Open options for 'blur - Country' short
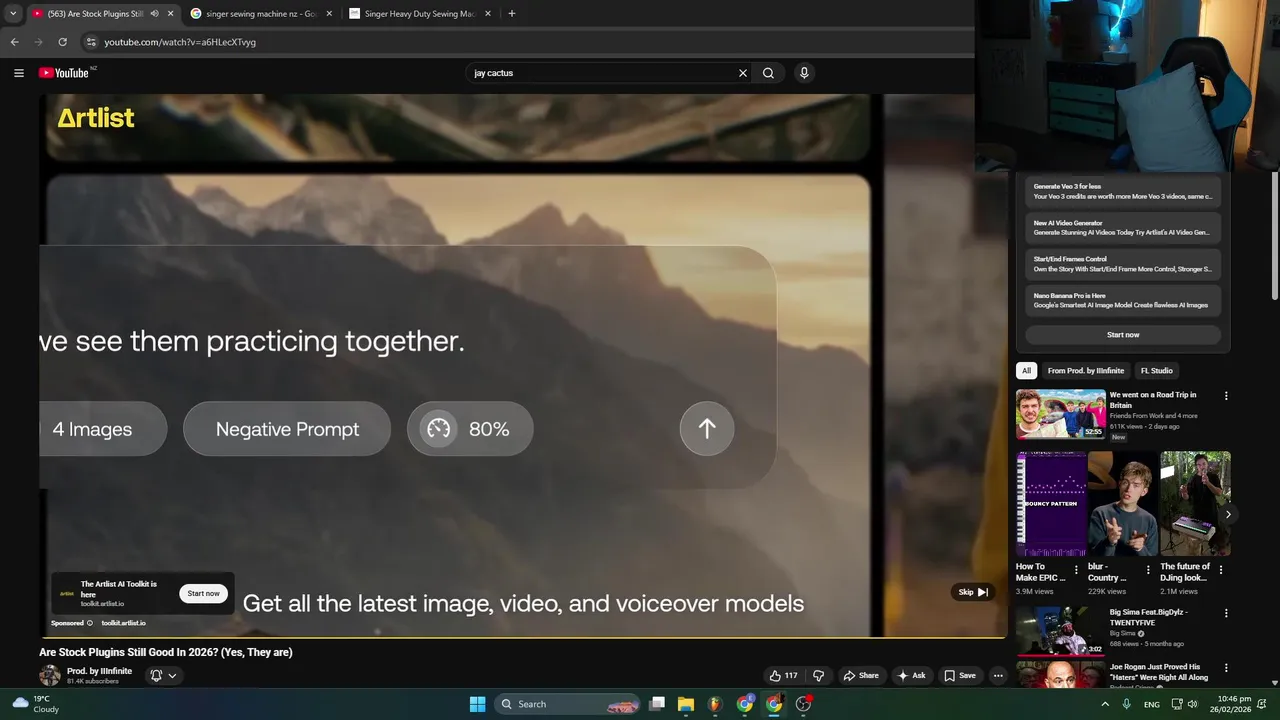Screen dimensions: 1280x720 point(1148,569)
